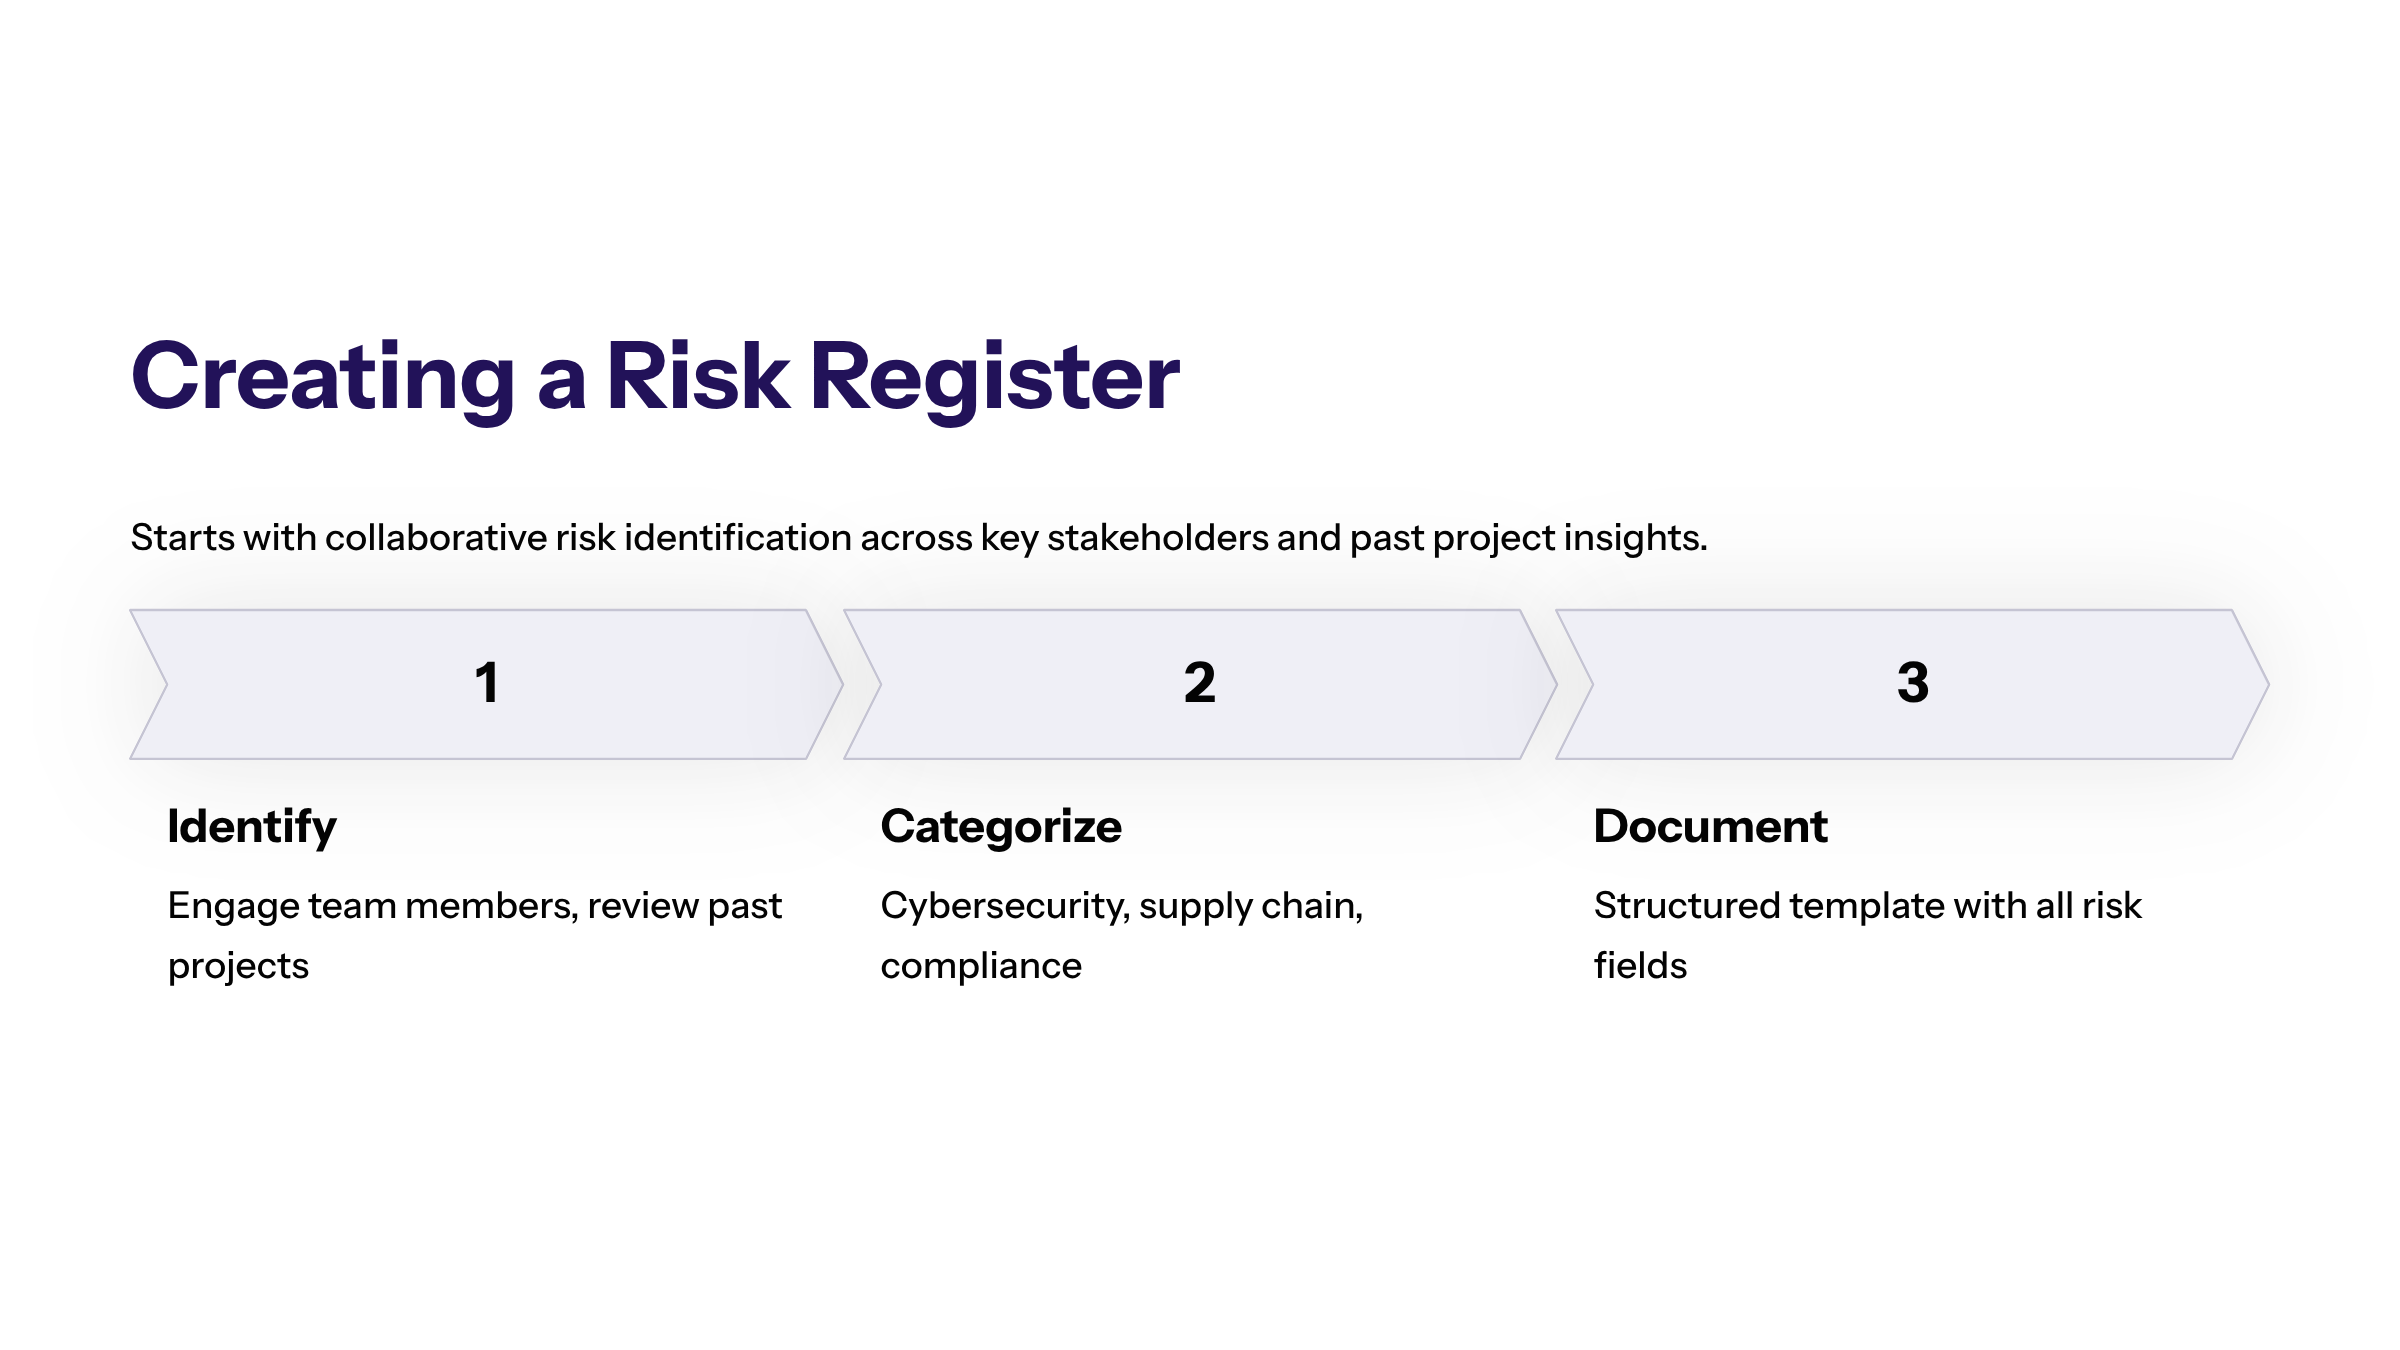Click the word 'fields' under Document
This screenshot has height=1350, width=2400.
point(1640,966)
